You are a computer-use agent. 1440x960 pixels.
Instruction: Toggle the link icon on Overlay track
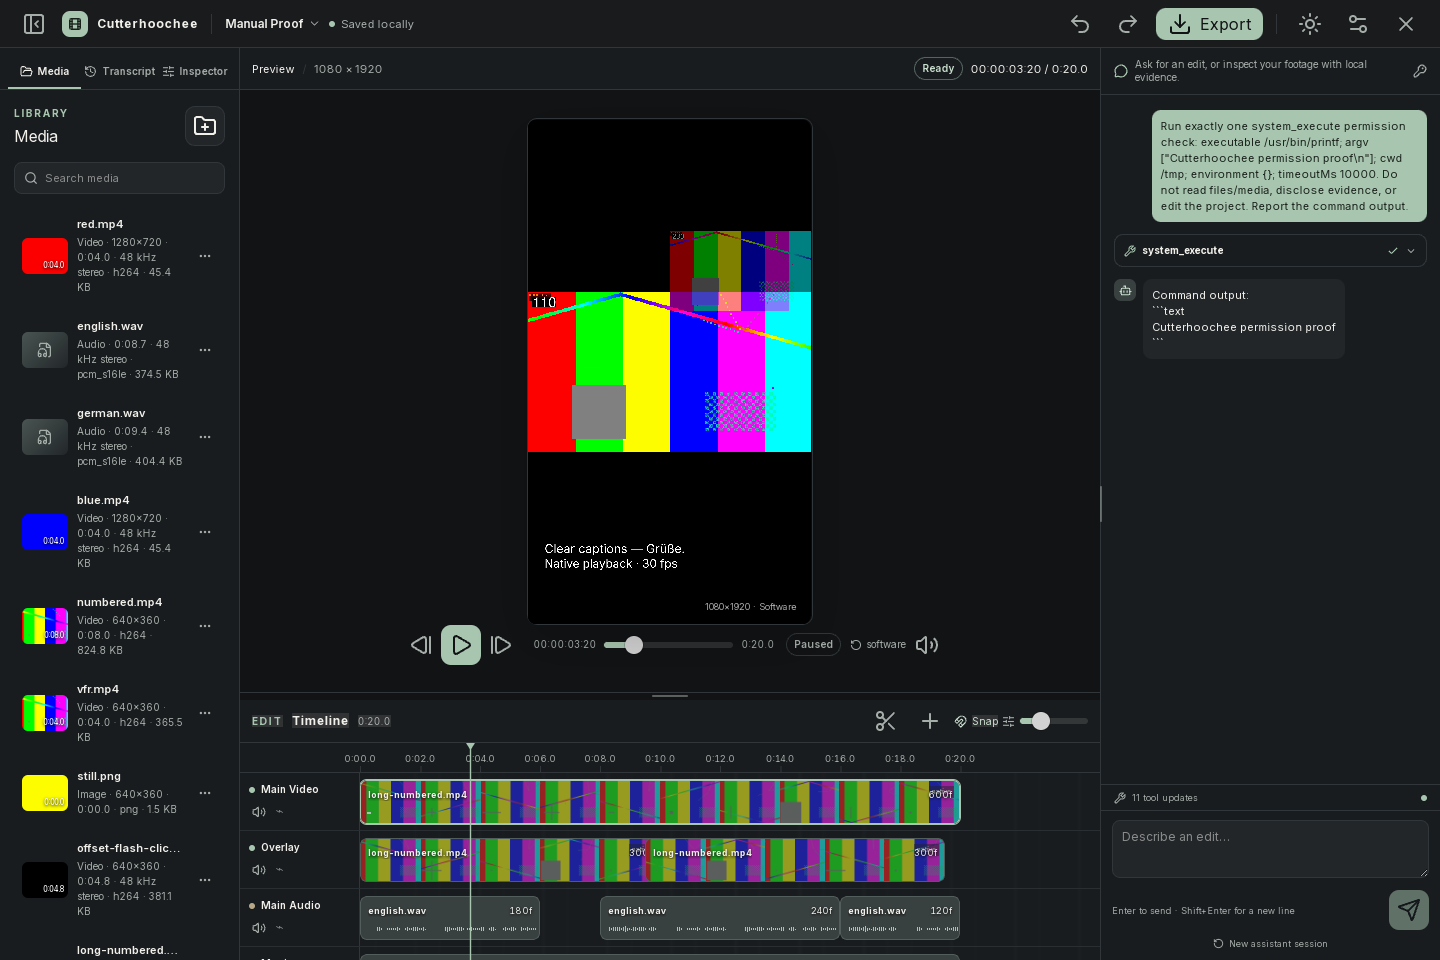(280, 870)
